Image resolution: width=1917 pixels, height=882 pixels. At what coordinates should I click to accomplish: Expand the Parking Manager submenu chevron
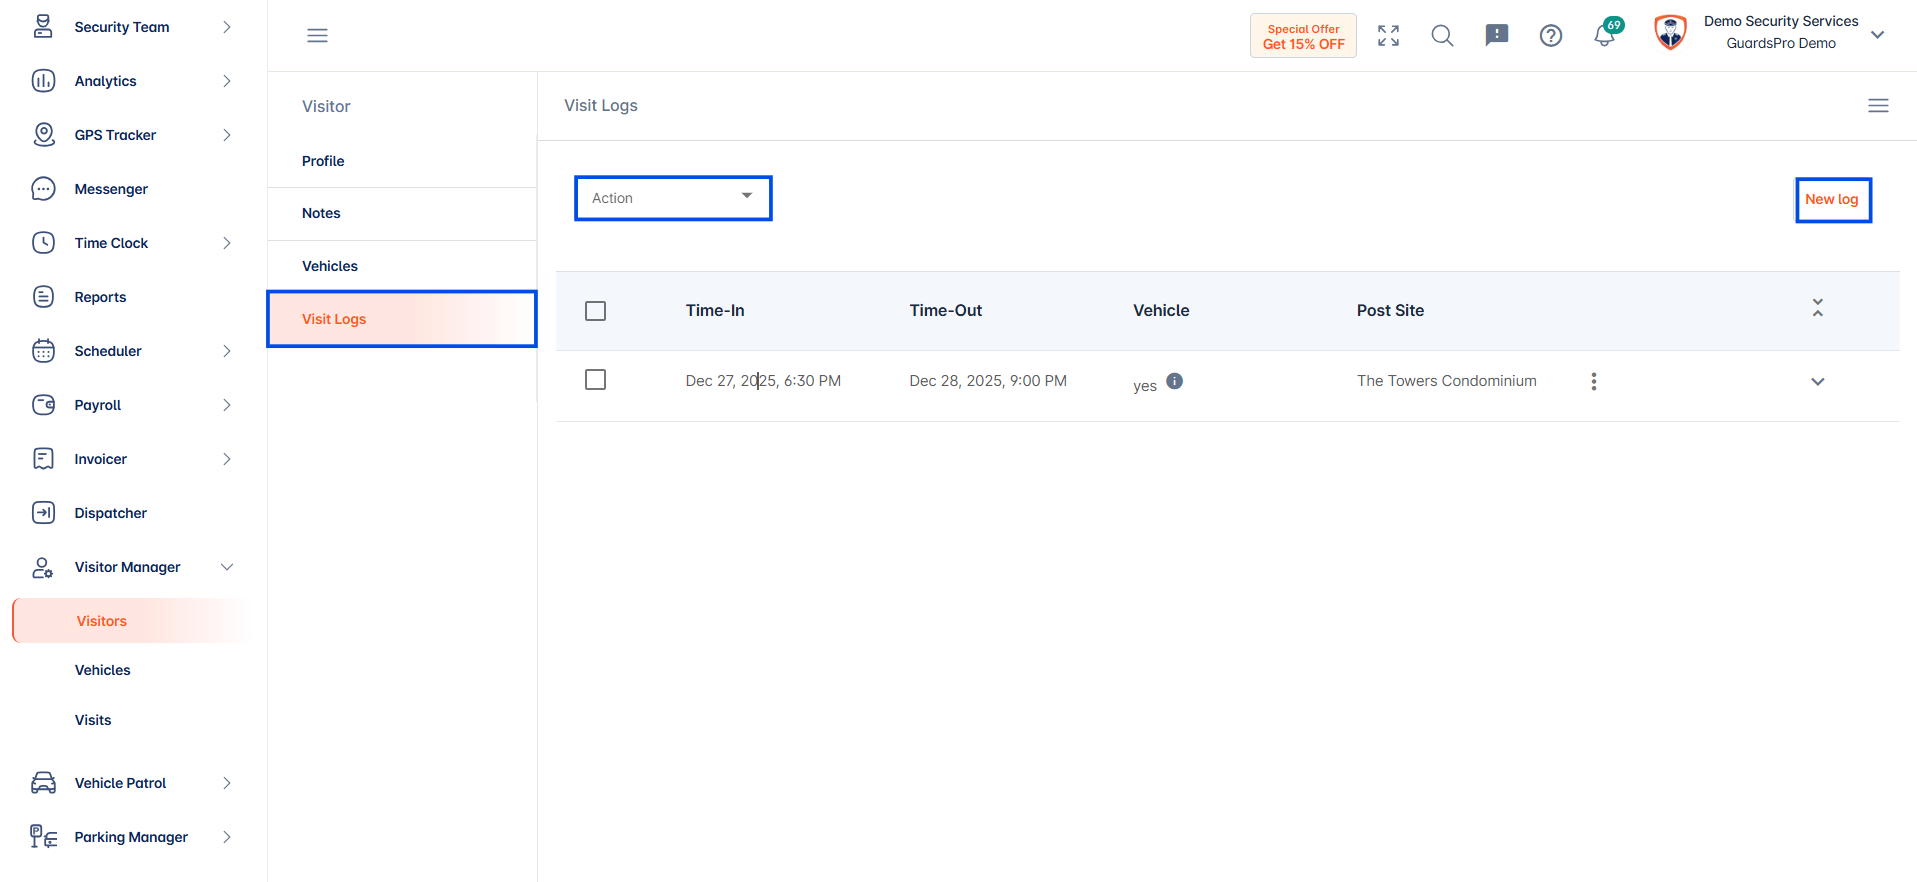(227, 837)
